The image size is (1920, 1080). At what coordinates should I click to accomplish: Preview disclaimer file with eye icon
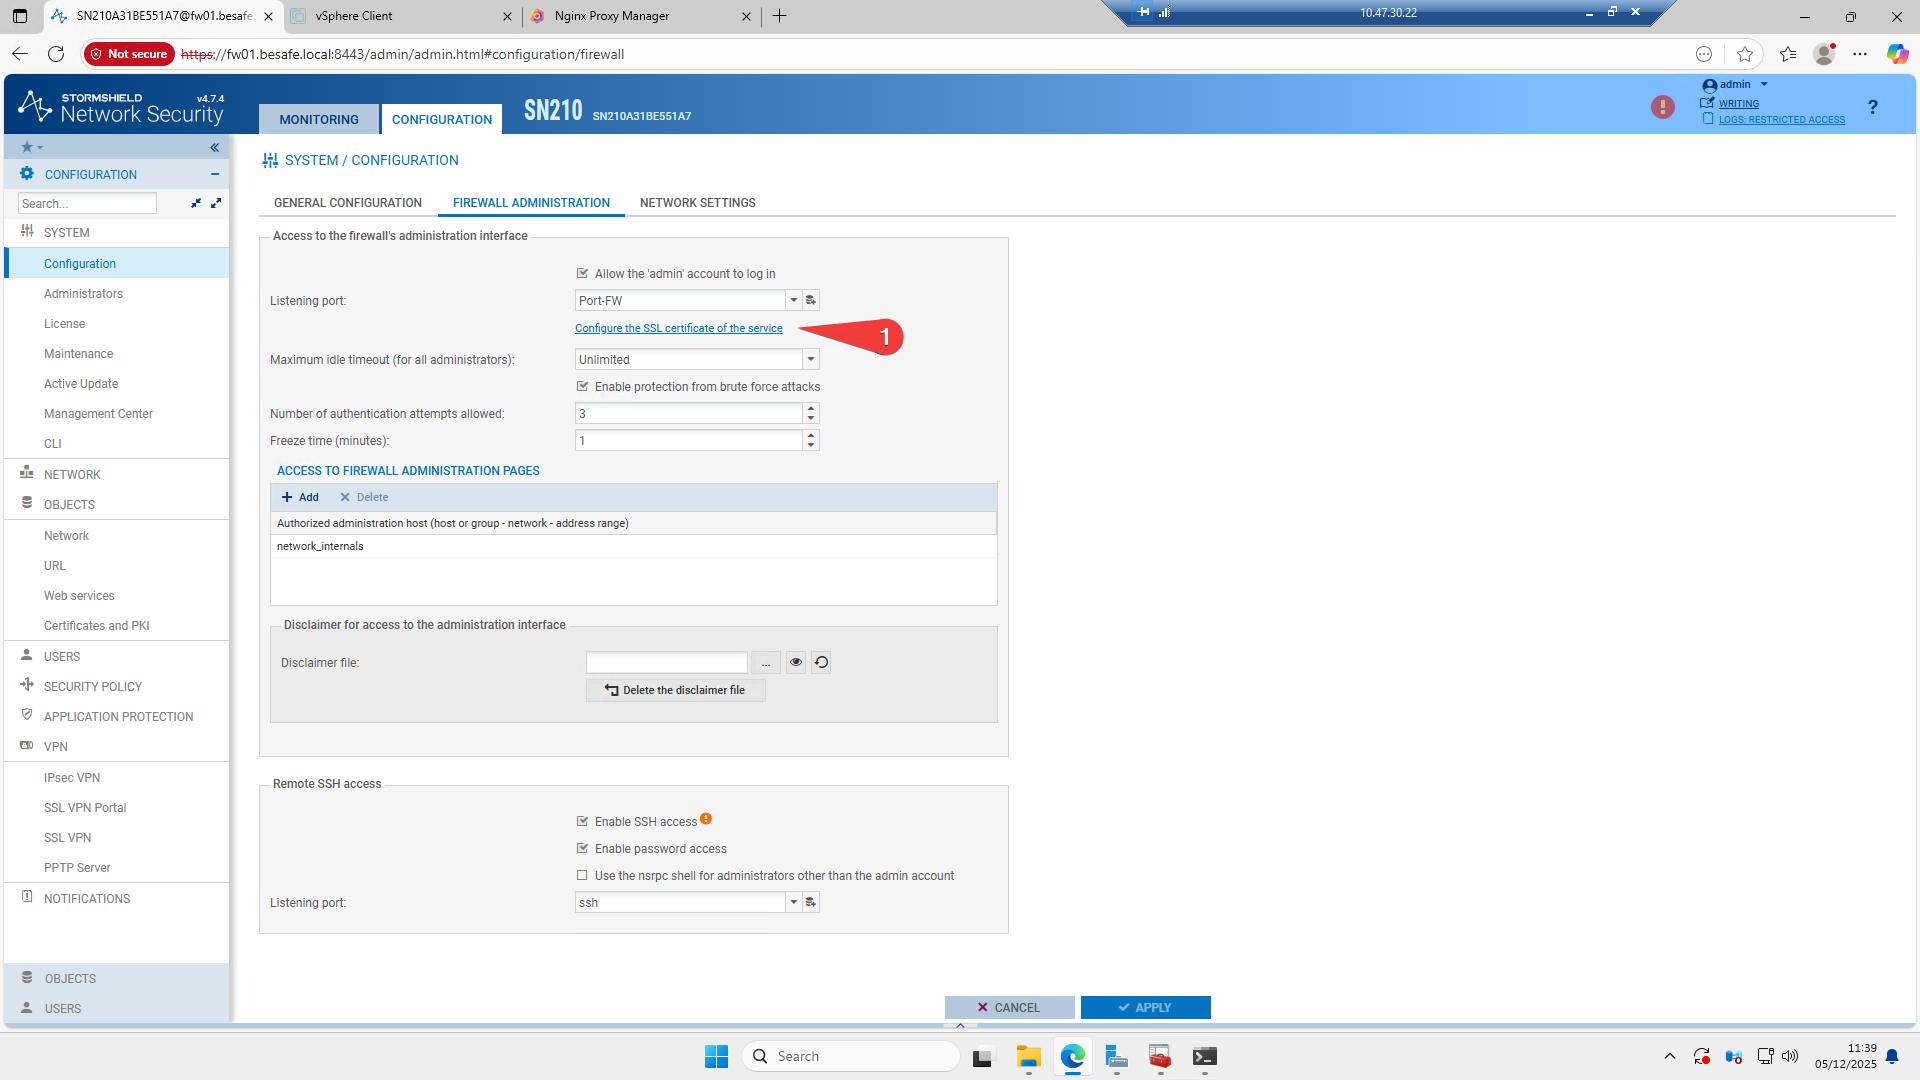click(x=796, y=662)
